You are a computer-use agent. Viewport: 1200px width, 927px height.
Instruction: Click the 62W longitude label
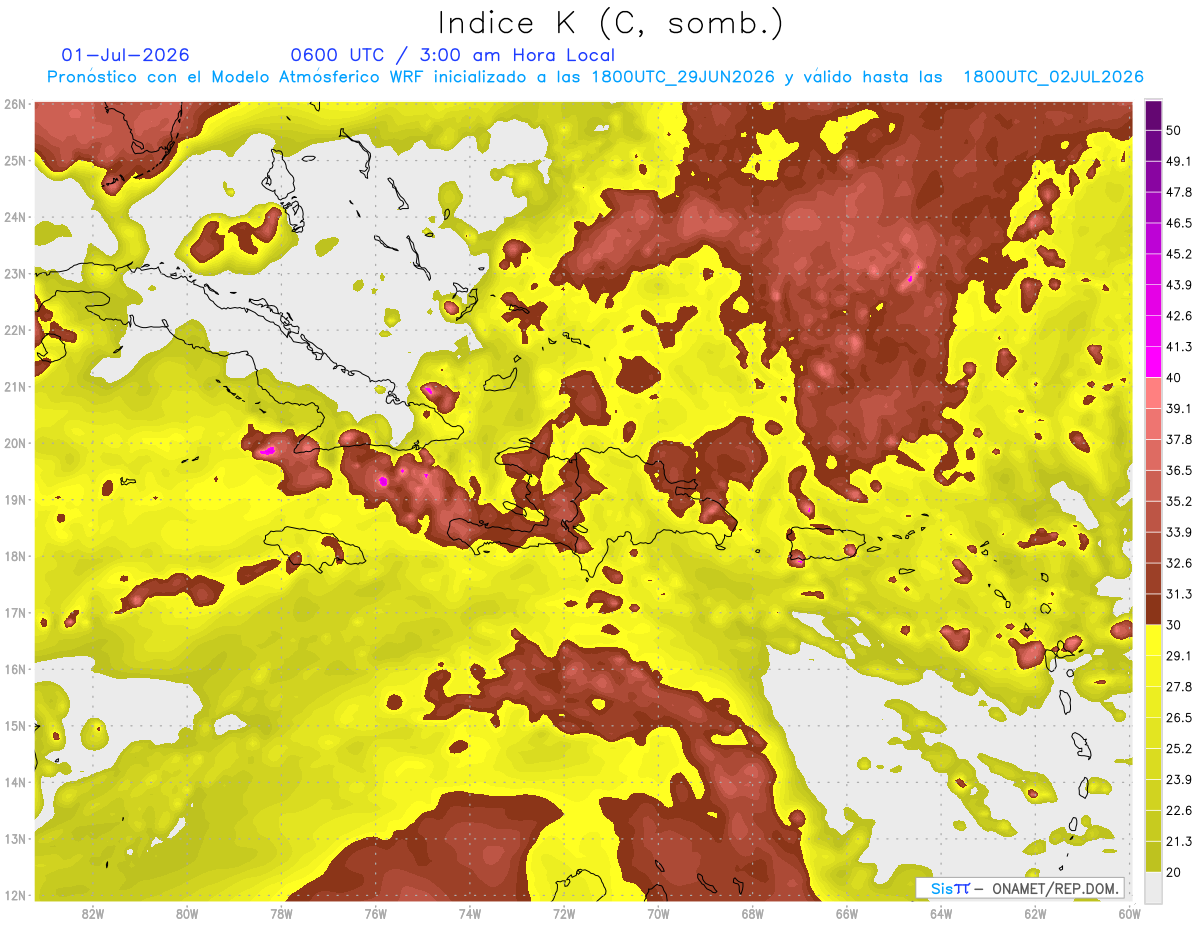(1035, 913)
